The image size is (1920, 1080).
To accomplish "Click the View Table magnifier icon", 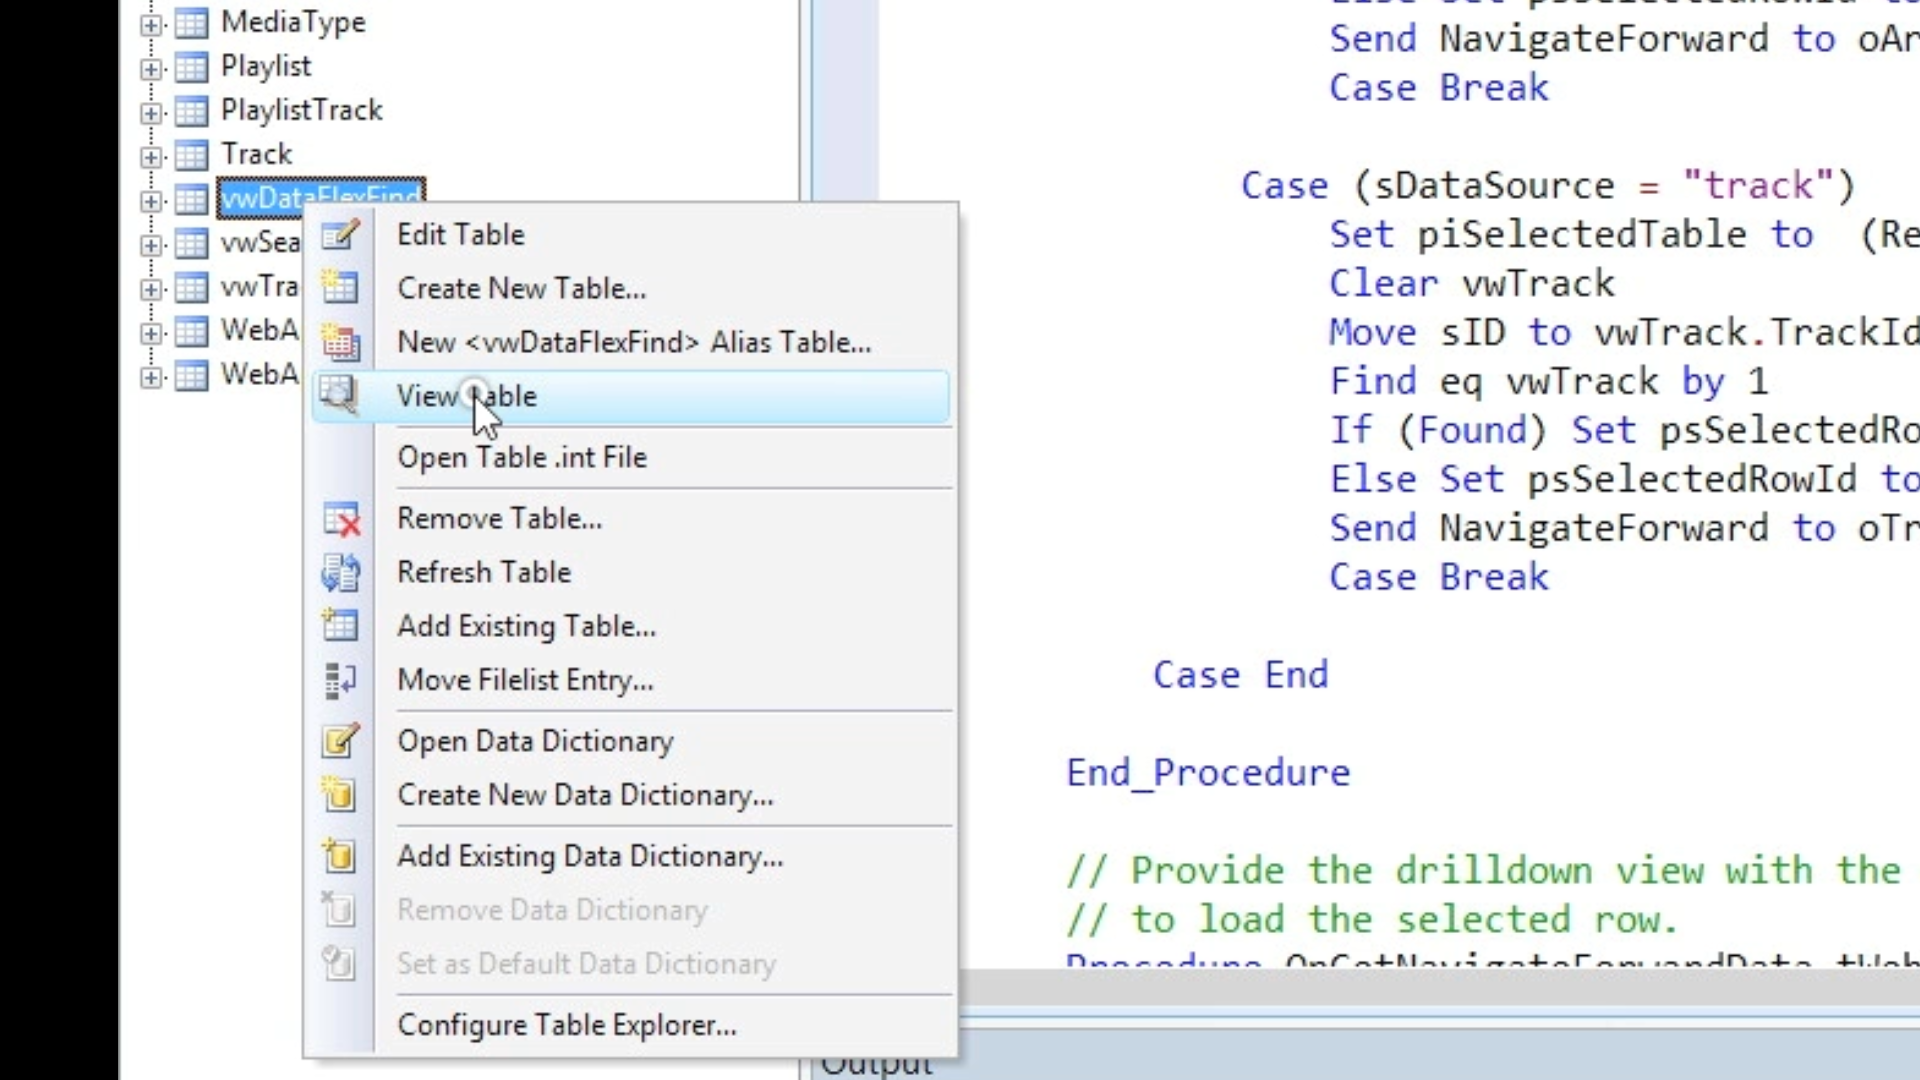I will (340, 395).
